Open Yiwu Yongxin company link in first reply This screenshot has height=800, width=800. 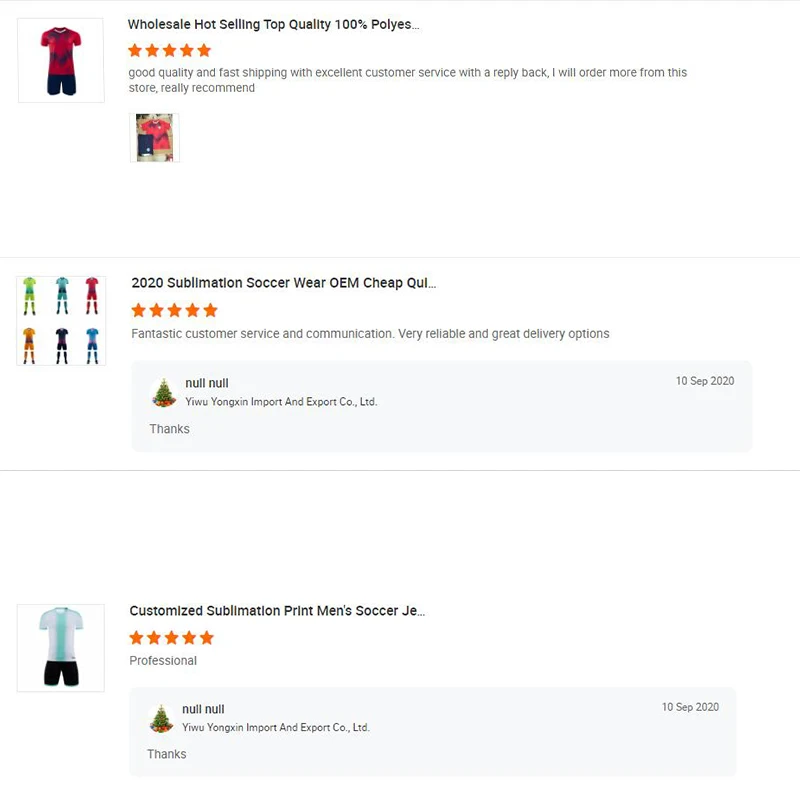click(x=281, y=402)
